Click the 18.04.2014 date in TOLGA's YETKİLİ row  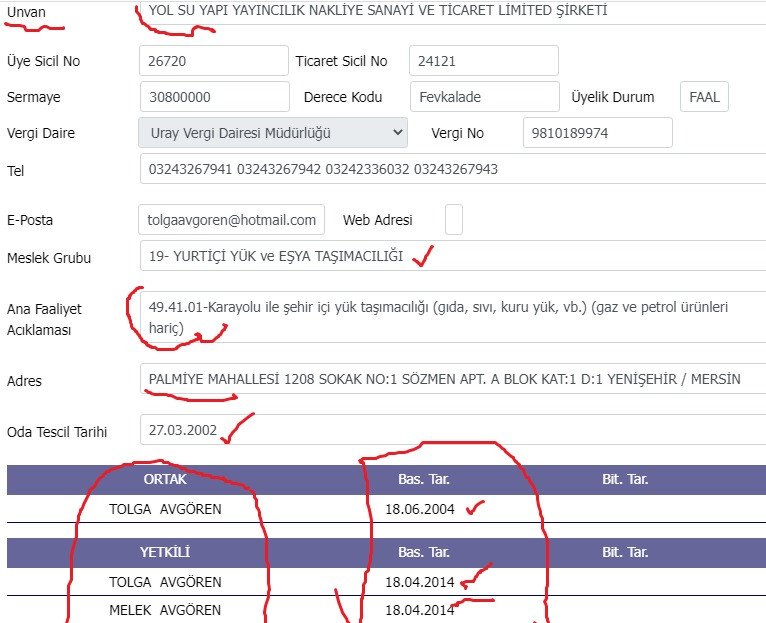420,582
